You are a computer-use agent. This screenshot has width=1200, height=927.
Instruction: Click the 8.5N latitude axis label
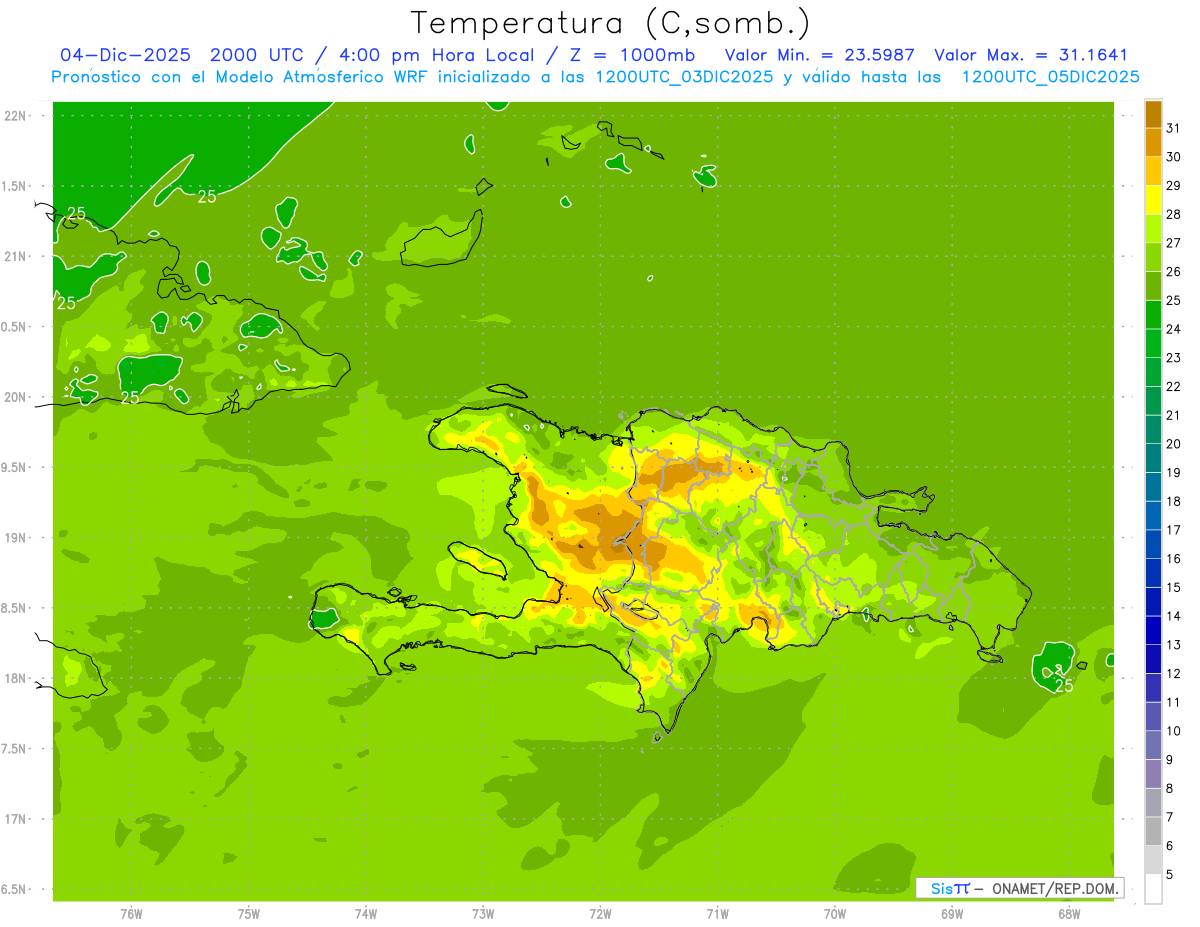click(15, 608)
